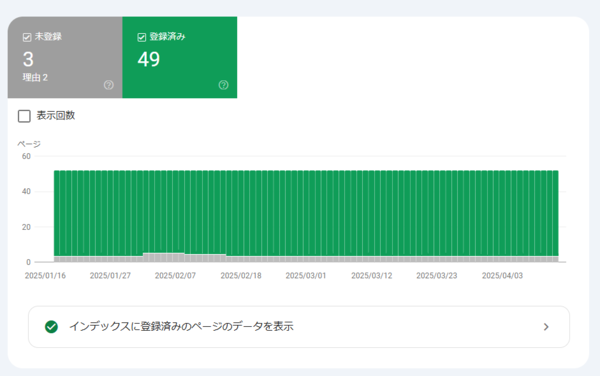This screenshot has width=600, height=376.
Task: Click the 表示回数 label text
Action: [55, 116]
